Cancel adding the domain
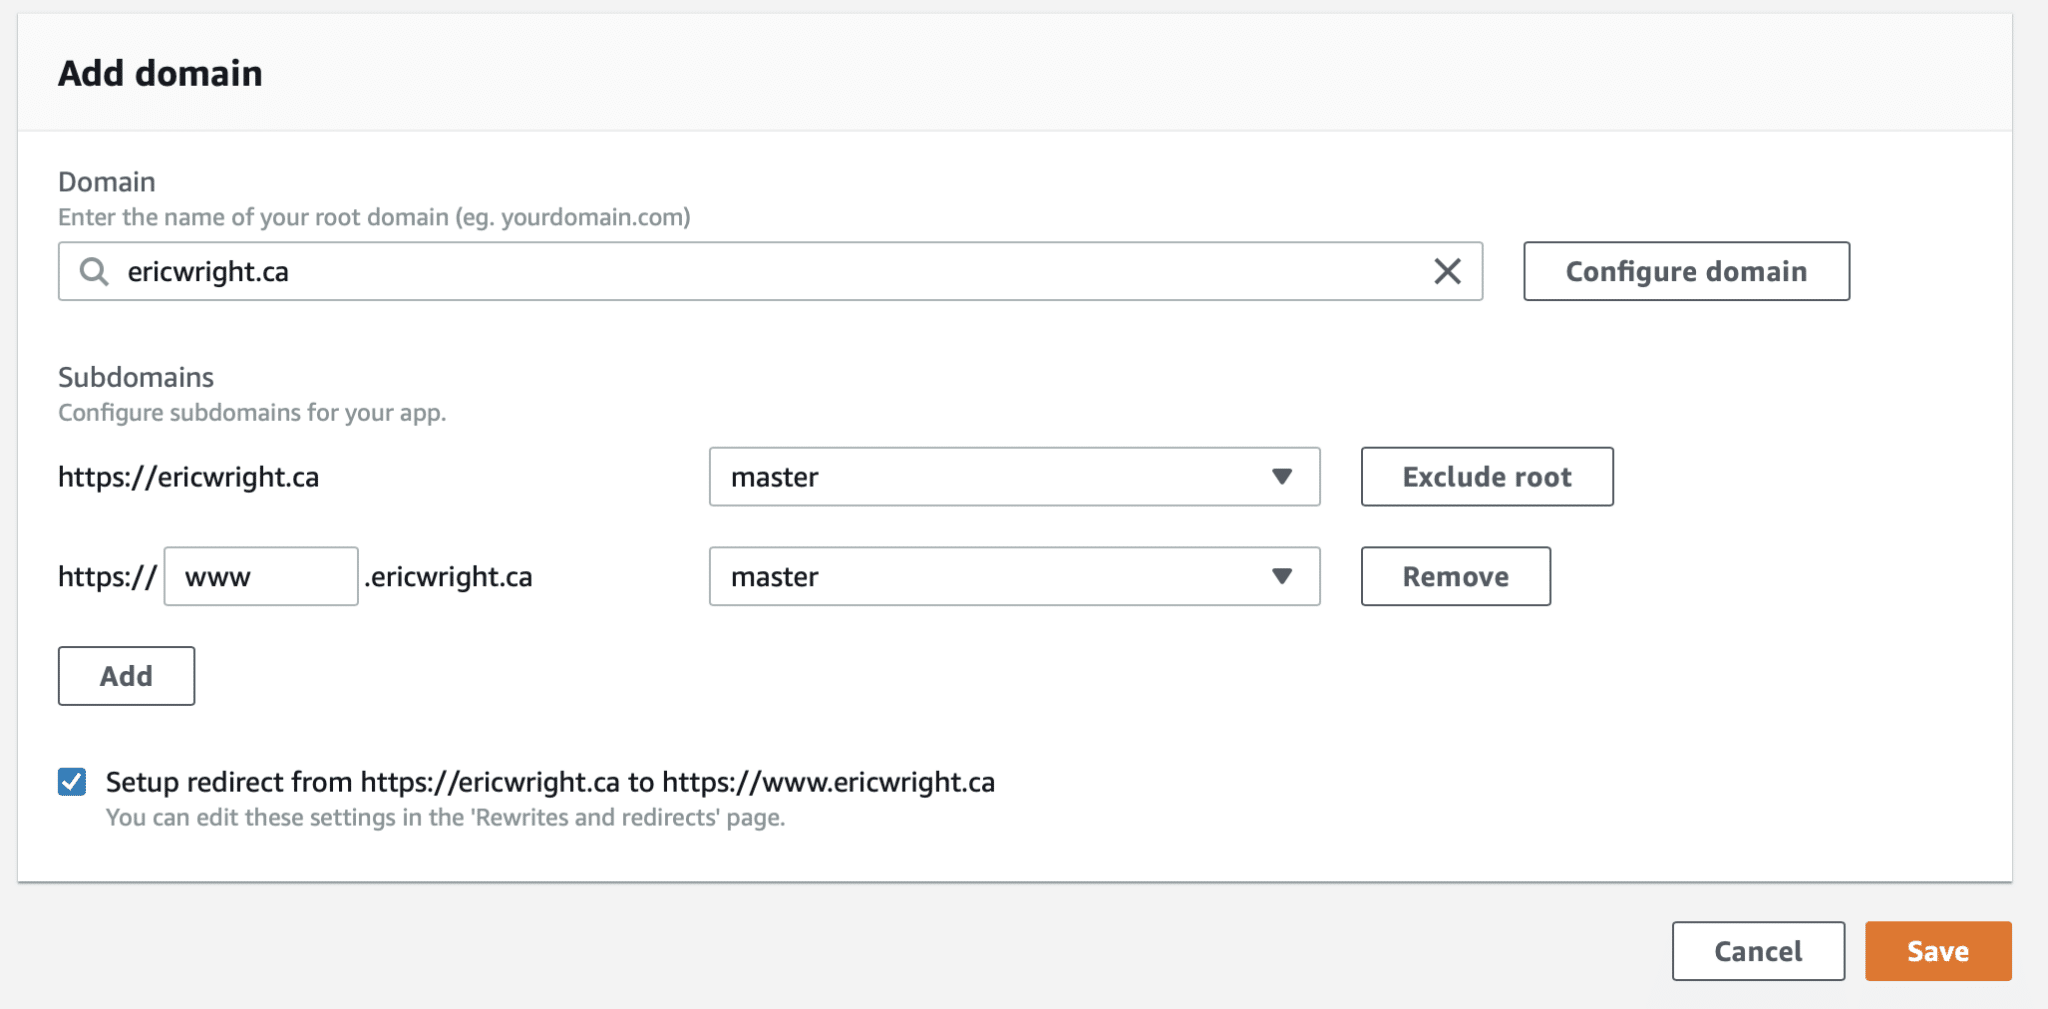 pyautogui.click(x=1758, y=951)
